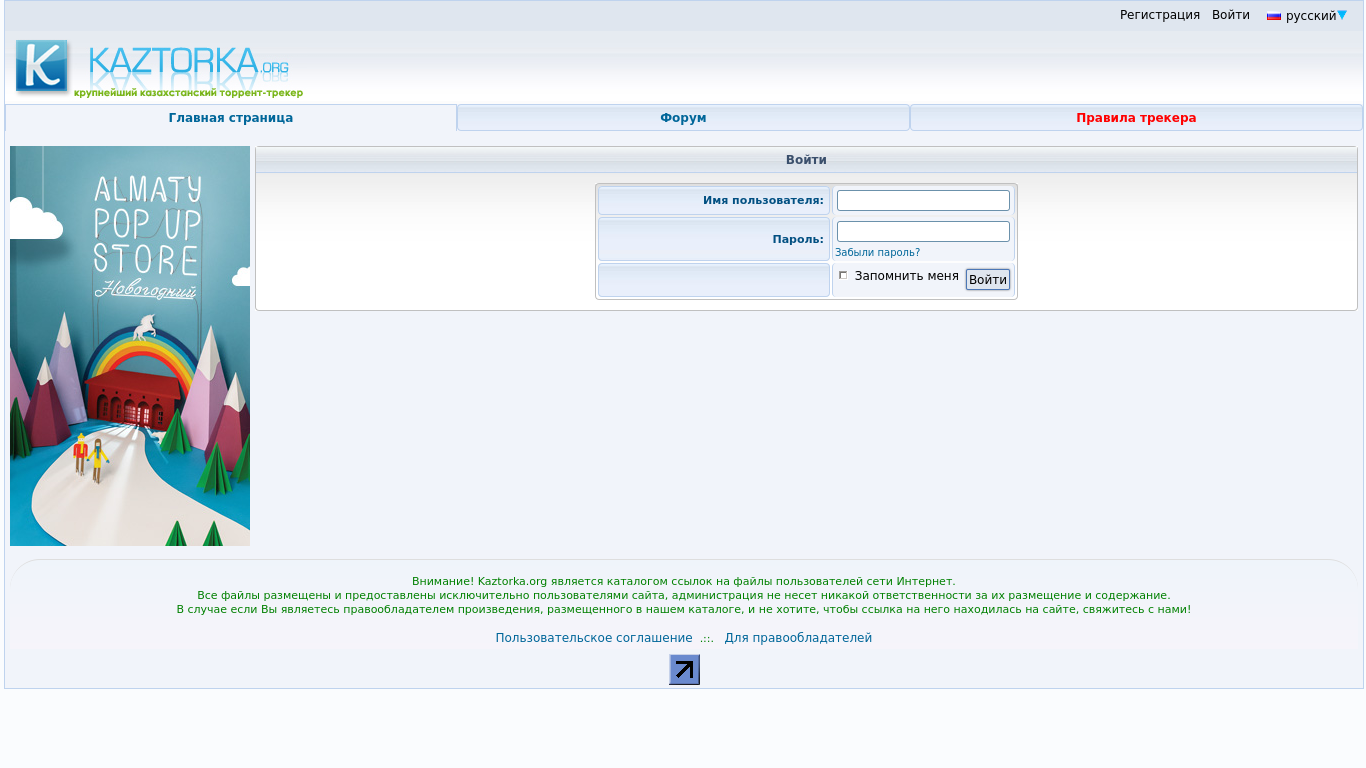Screen dimensions: 1366x768
Task: Open Для правообладателей link
Action: pos(798,638)
